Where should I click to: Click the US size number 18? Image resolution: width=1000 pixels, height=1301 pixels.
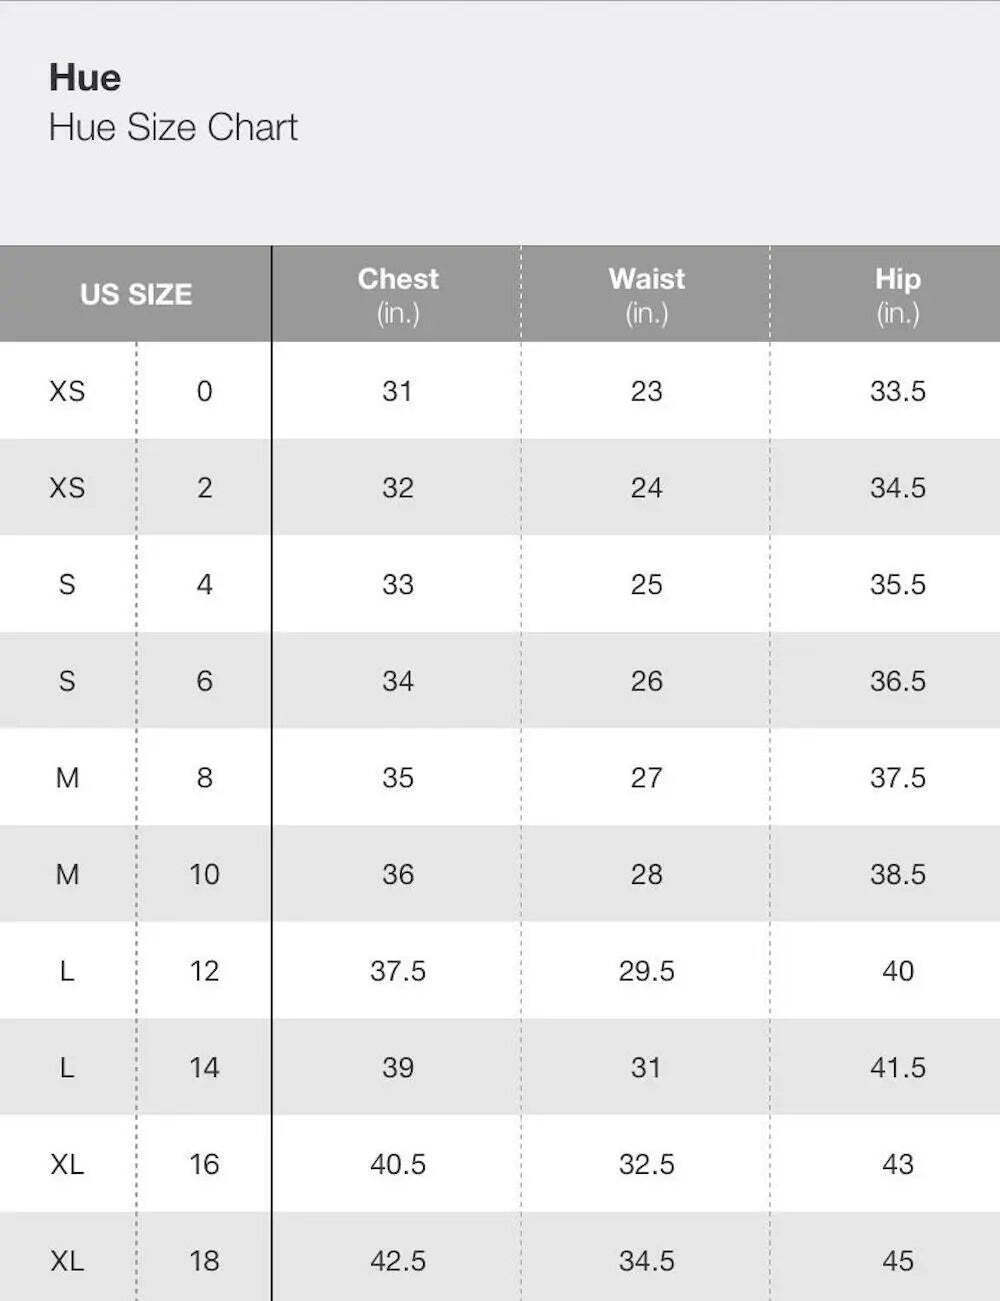204,1261
